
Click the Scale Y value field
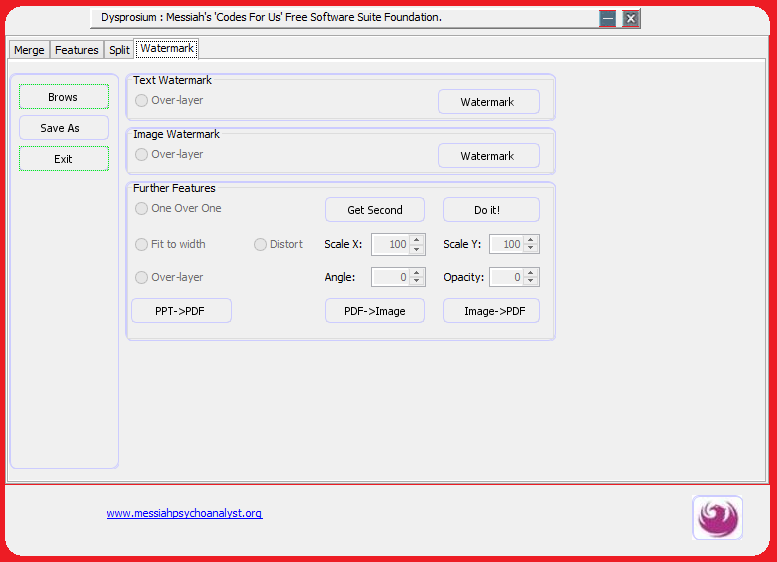pos(506,244)
